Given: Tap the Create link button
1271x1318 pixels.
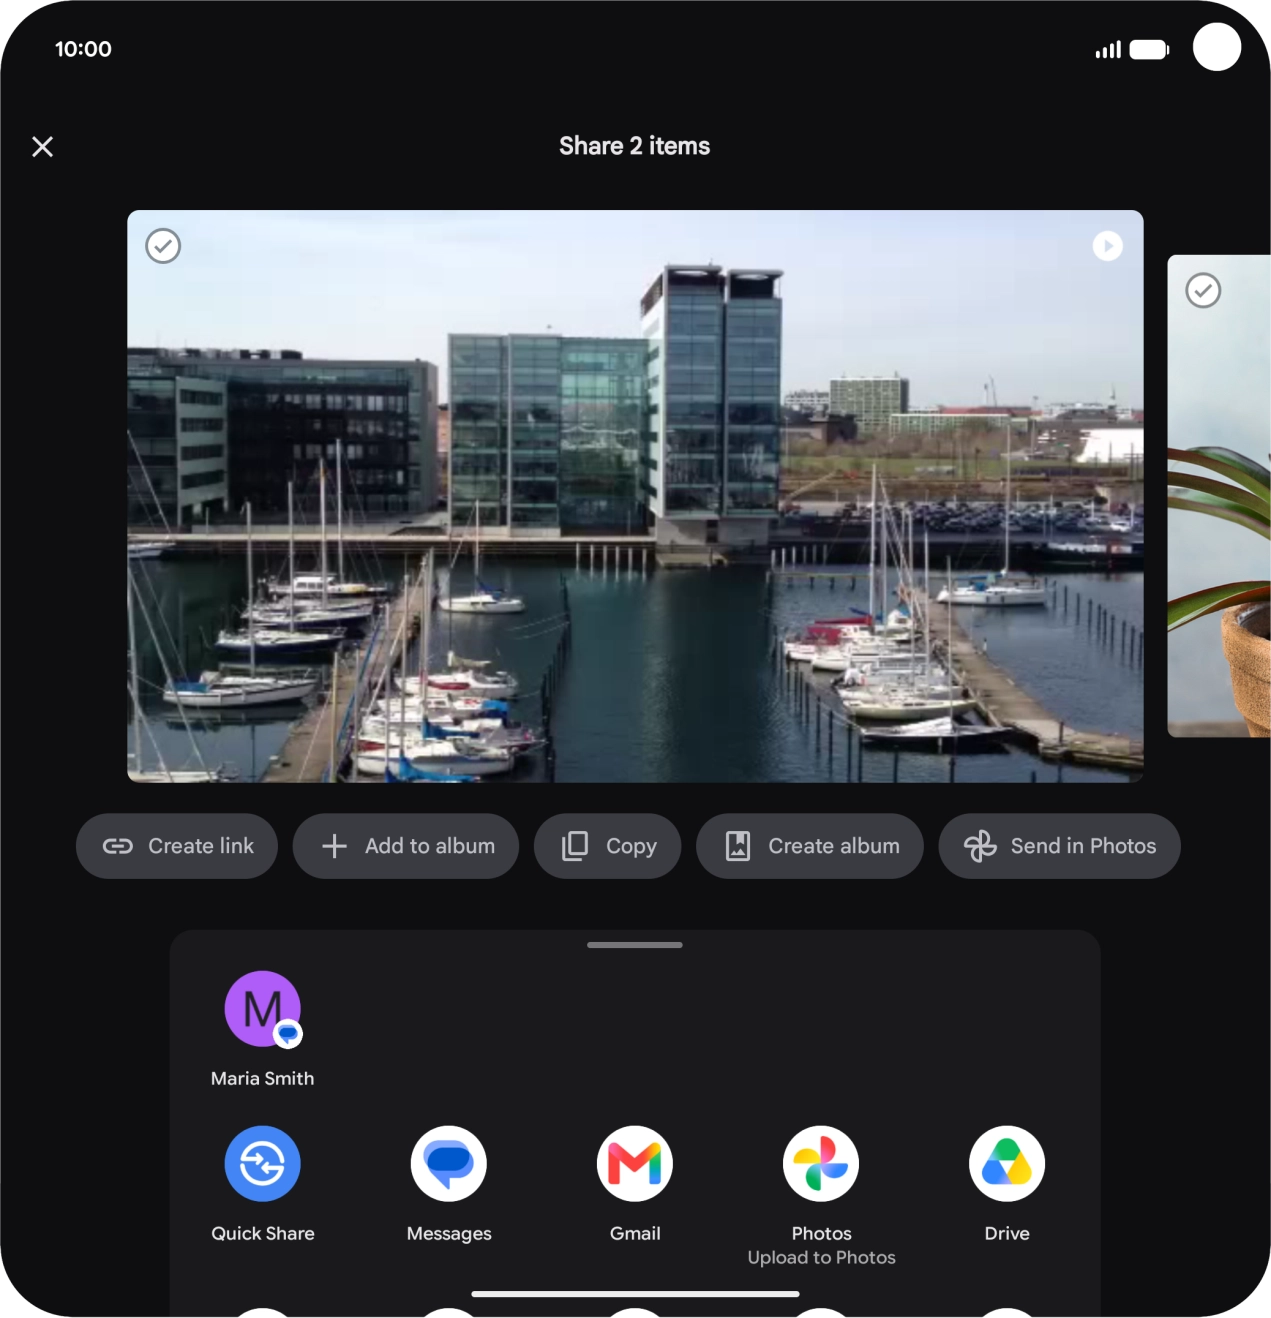Looking at the screenshot, I should (177, 846).
